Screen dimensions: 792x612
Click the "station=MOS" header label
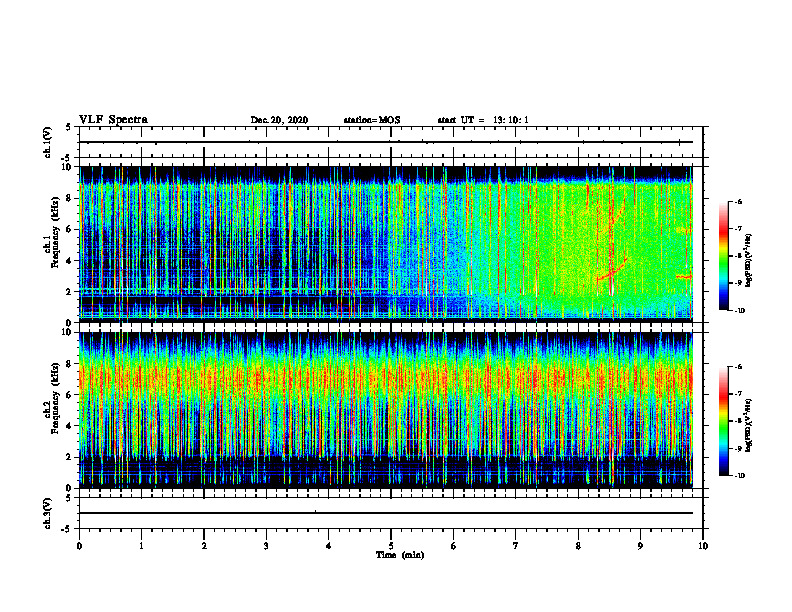pos(372,120)
